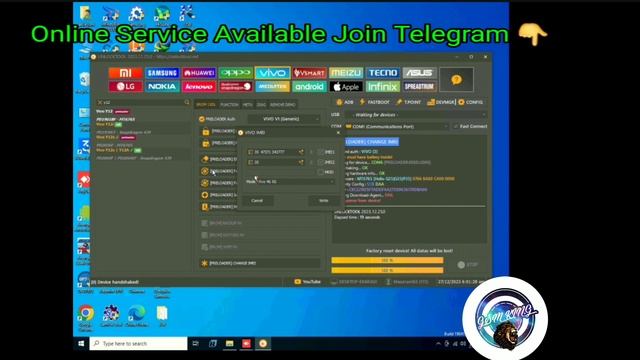This screenshot has height=360, width=640.
Task: Open the USB 'waiting for devices' dropdown
Action: (x=416, y=115)
